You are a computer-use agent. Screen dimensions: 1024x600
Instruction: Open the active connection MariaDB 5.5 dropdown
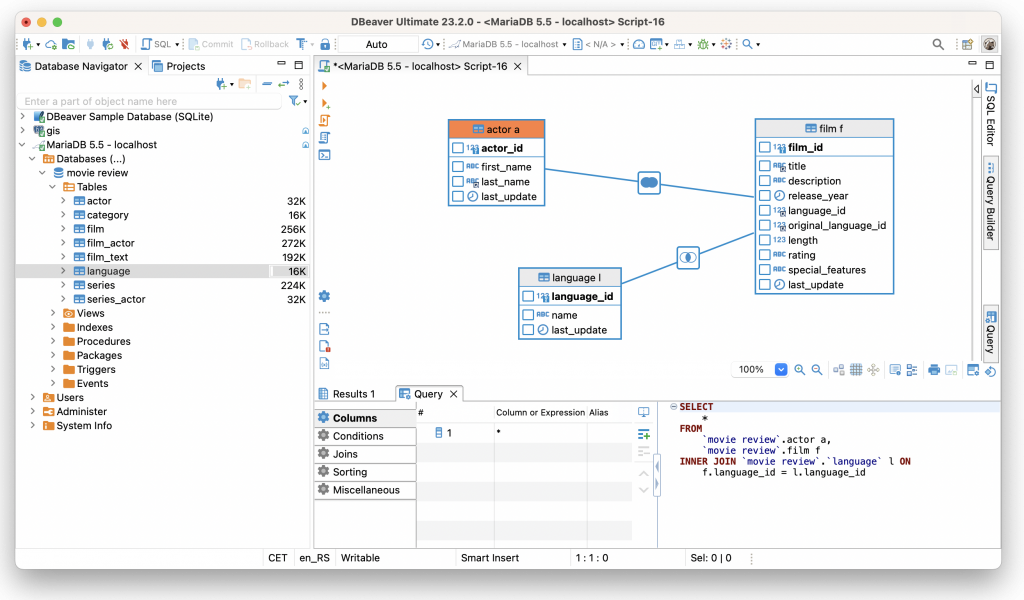507,44
